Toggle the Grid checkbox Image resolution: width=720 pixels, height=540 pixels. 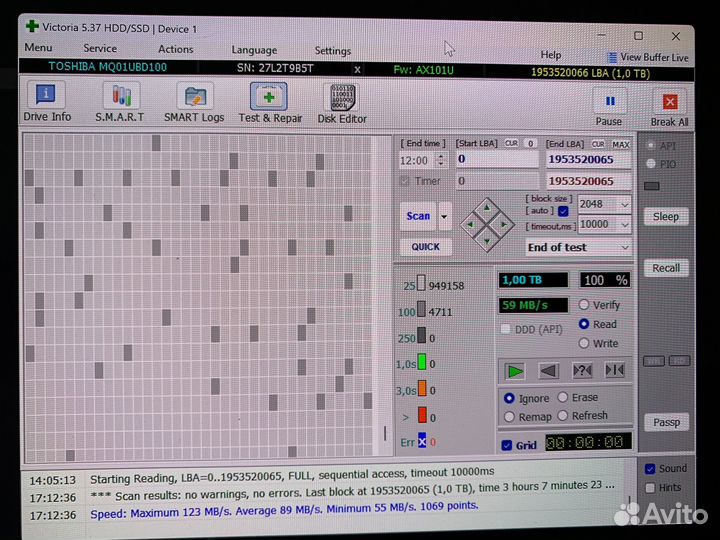pyautogui.click(x=507, y=445)
